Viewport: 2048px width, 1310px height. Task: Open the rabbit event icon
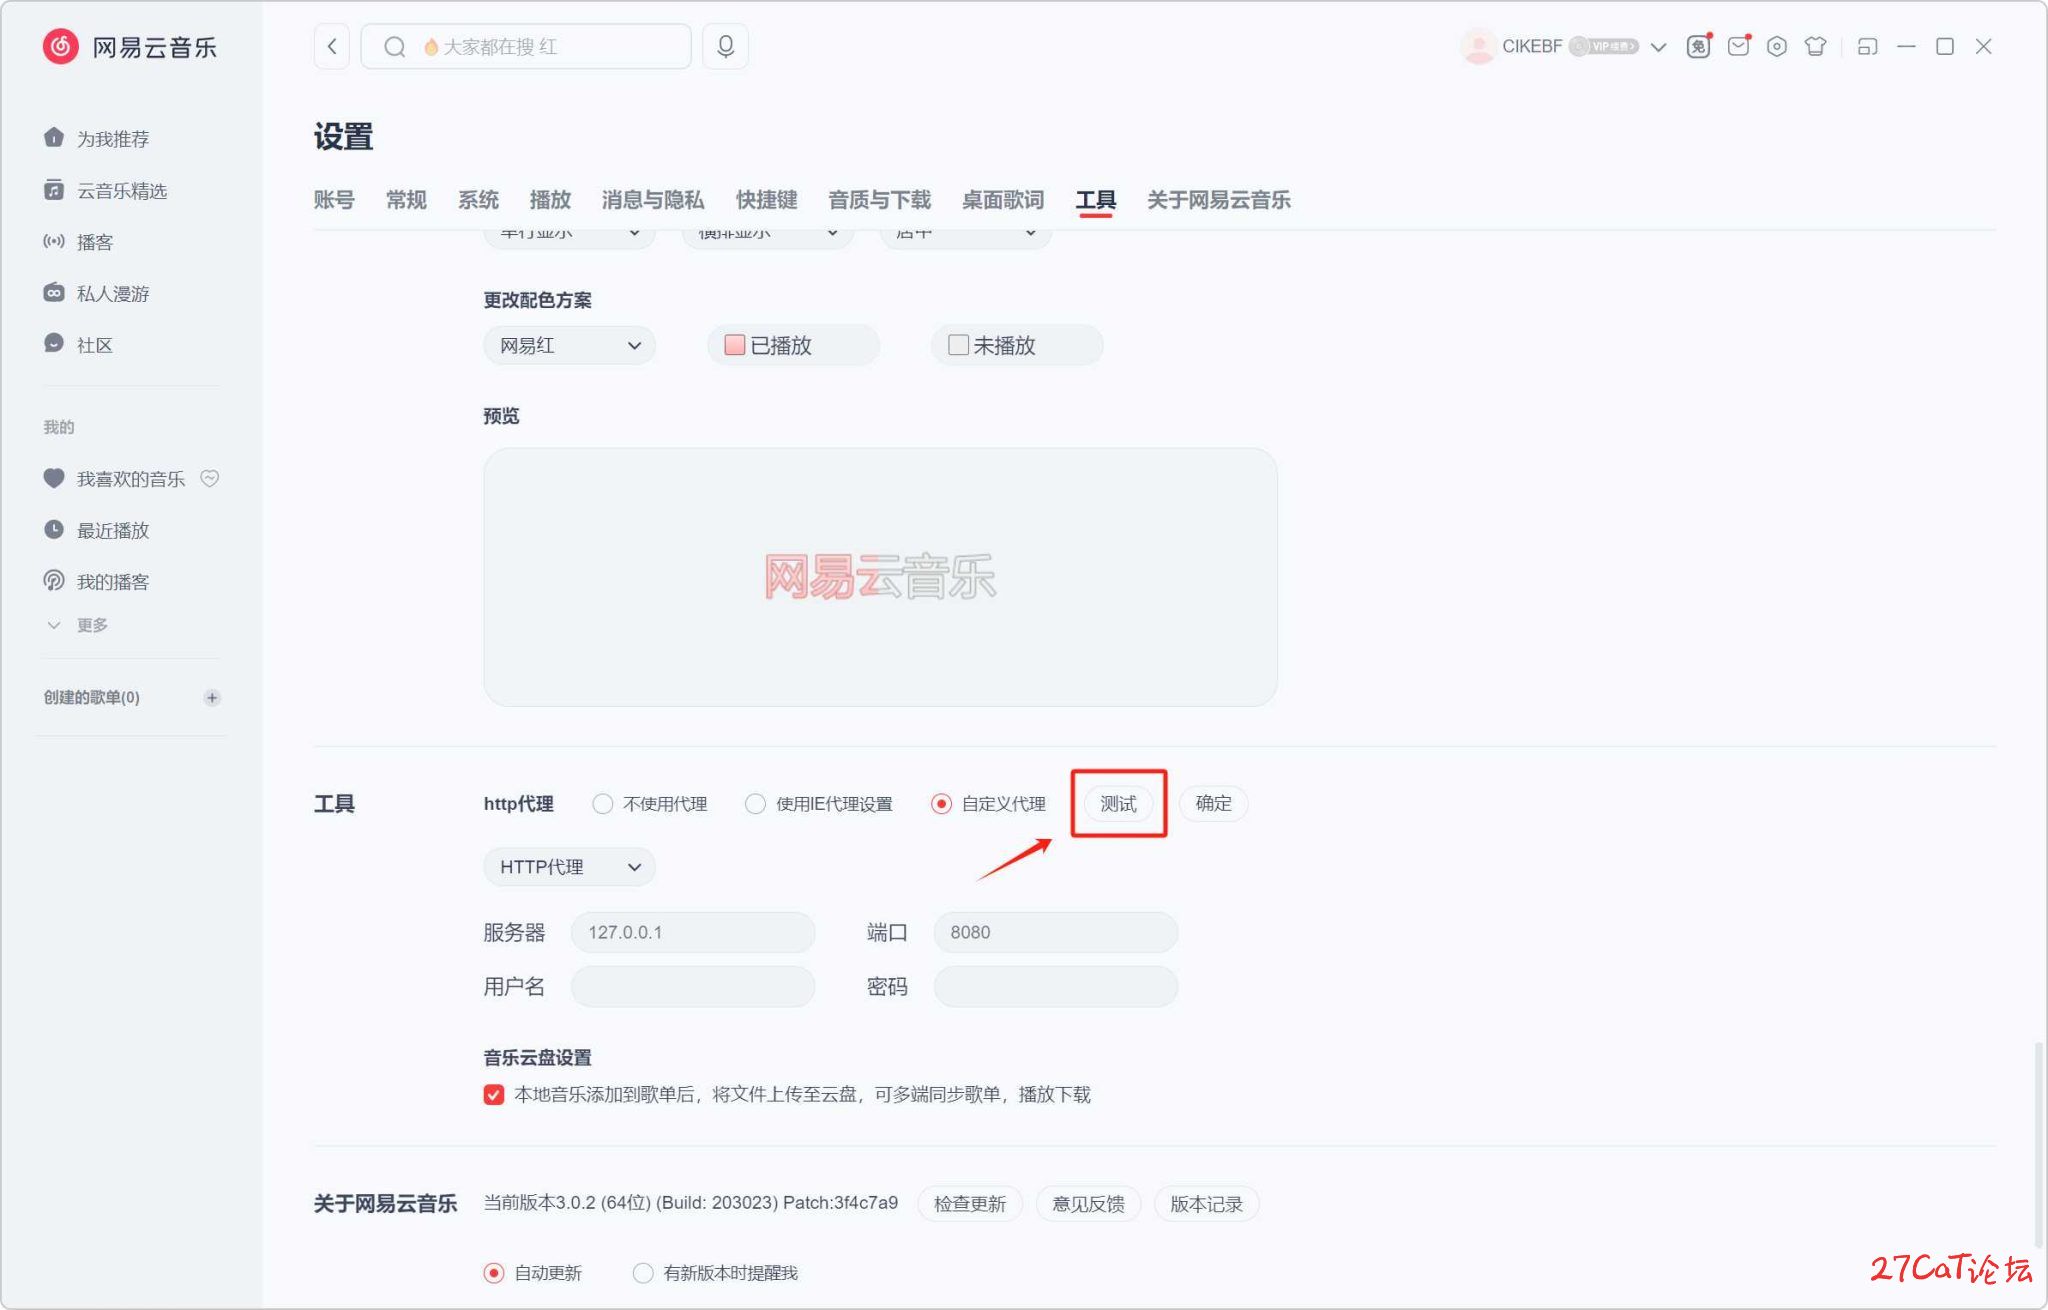pos(1698,46)
